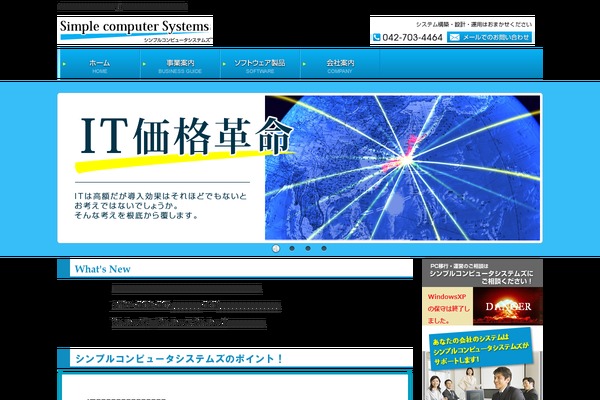Go to the ホーム HOME menu item
Viewport: 600px width, 400px height.
(99, 65)
